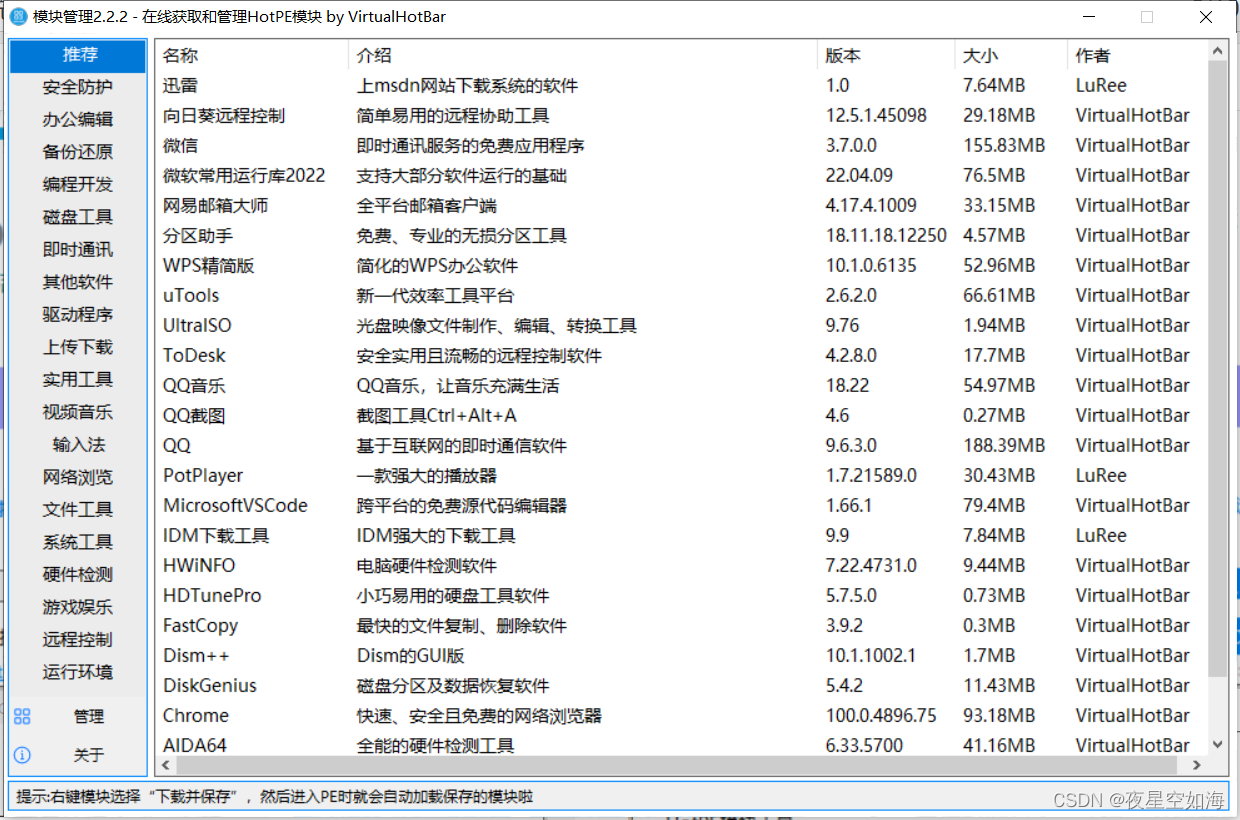Open the 上传下载 category
Image resolution: width=1240 pixels, height=820 pixels.
pyautogui.click(x=79, y=347)
